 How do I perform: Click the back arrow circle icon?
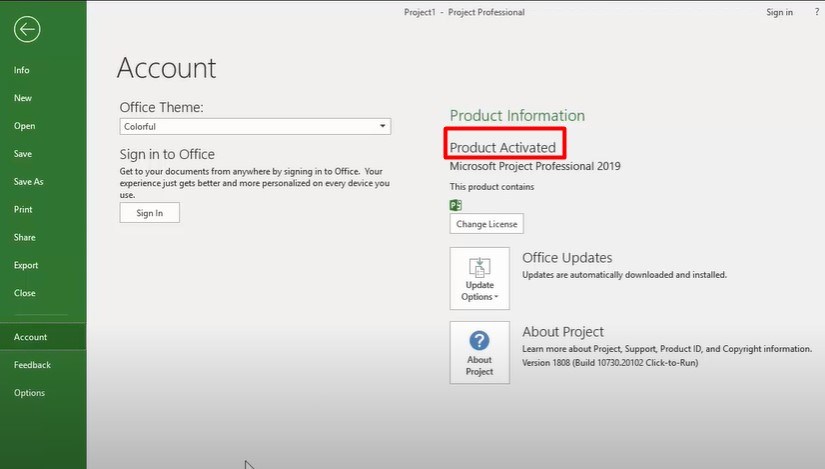pos(27,29)
